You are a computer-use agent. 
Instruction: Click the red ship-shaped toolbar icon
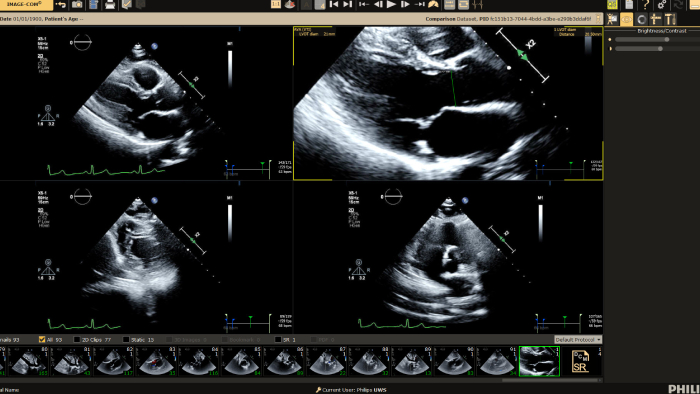(290, 4)
